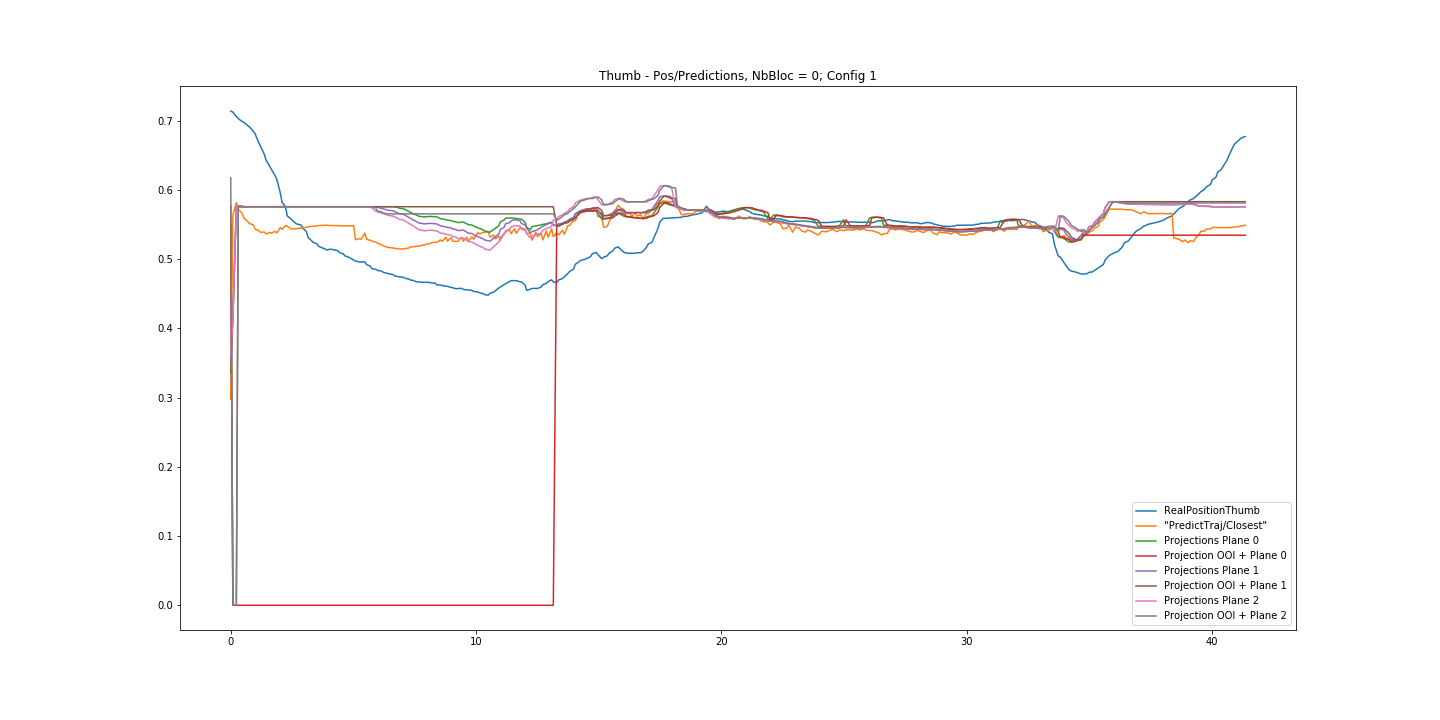
Task: Click the 0.7 tick label on y-axis
Action: (x=165, y=122)
